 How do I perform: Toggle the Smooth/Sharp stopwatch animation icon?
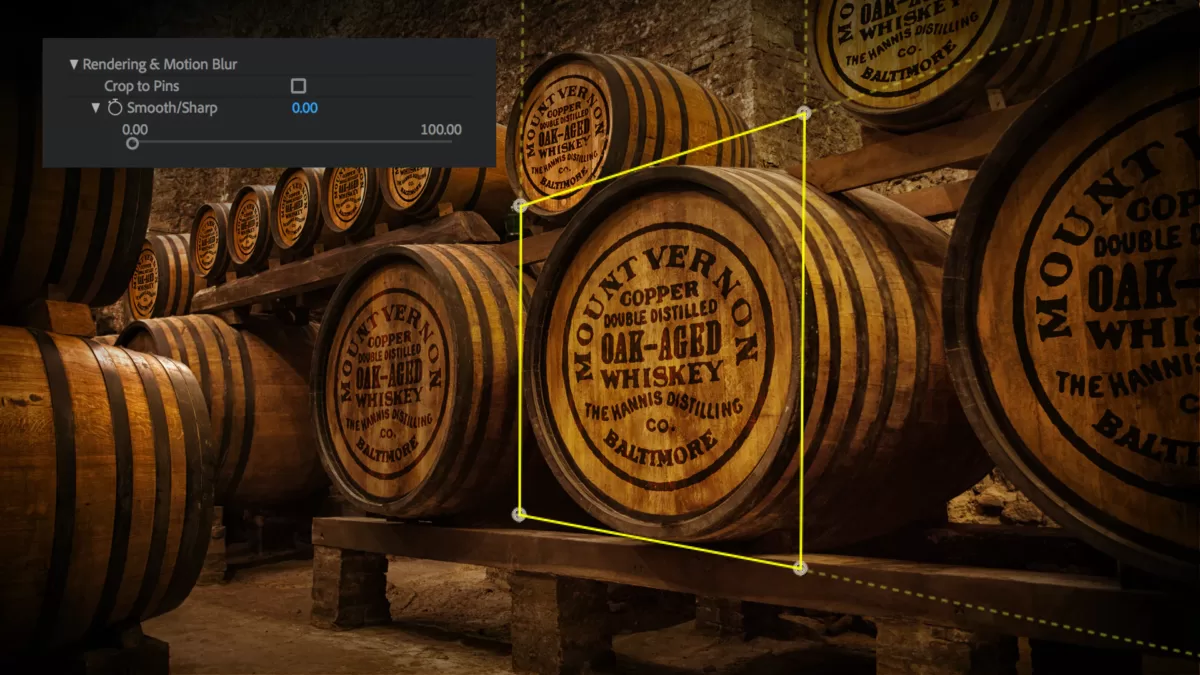click(115, 107)
